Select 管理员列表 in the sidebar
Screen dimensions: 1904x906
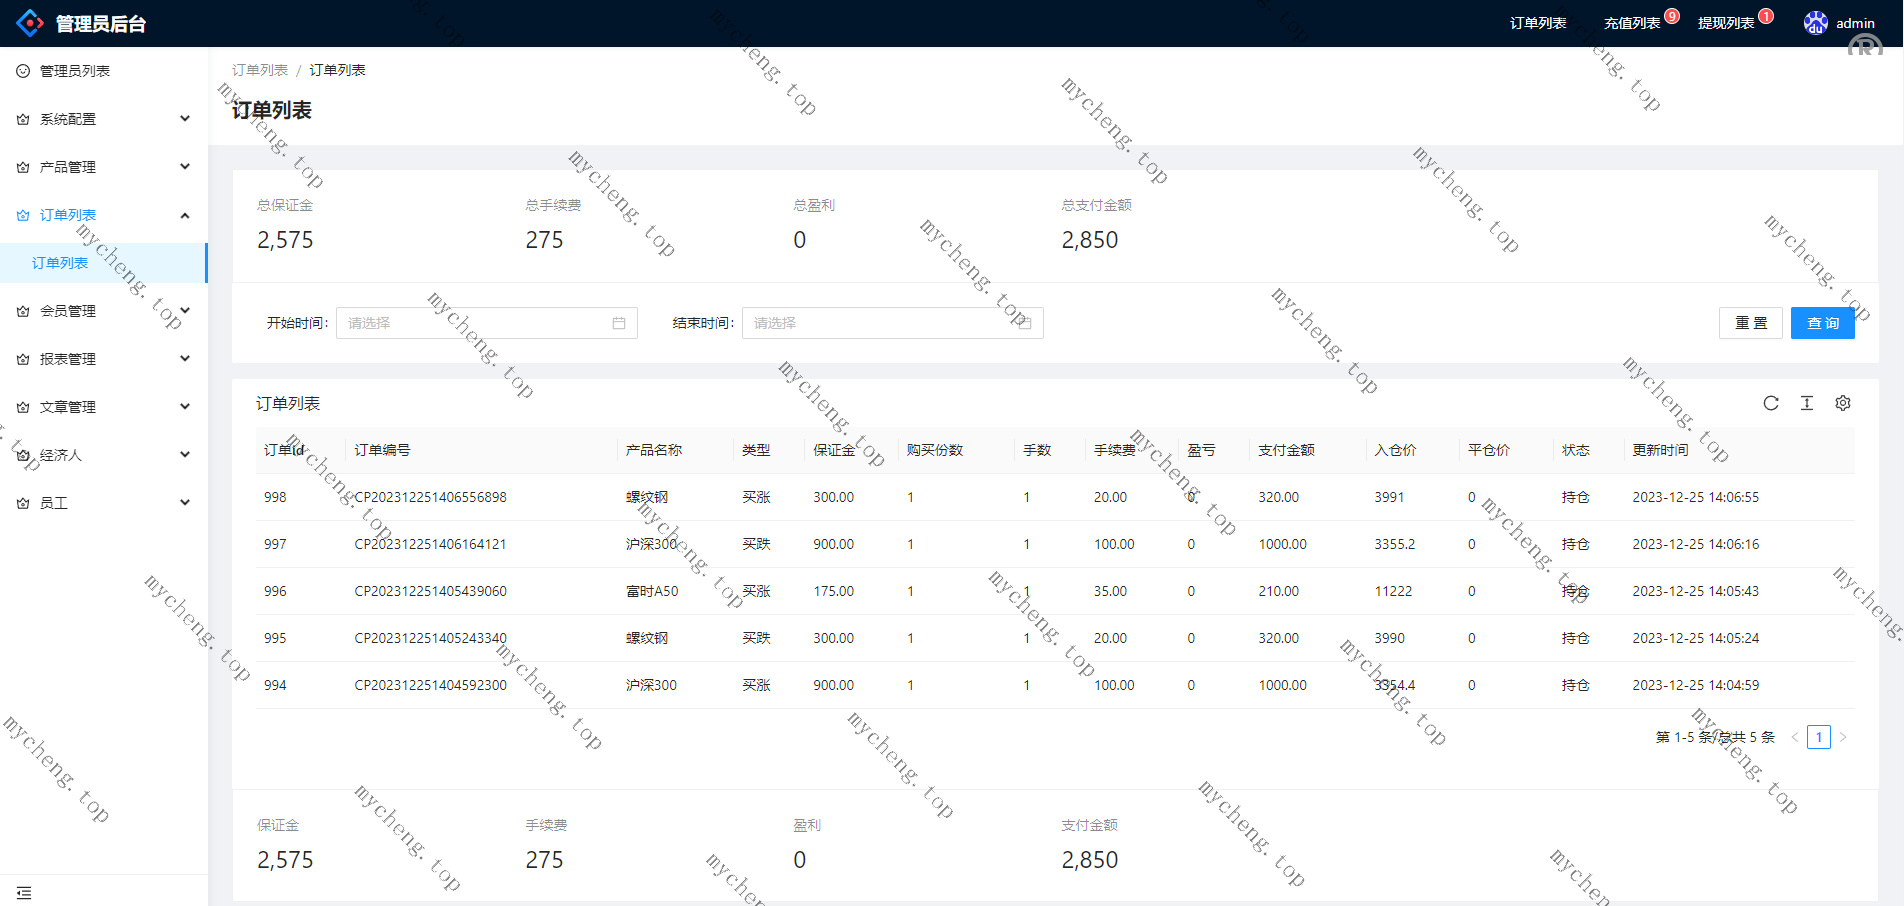coord(75,71)
